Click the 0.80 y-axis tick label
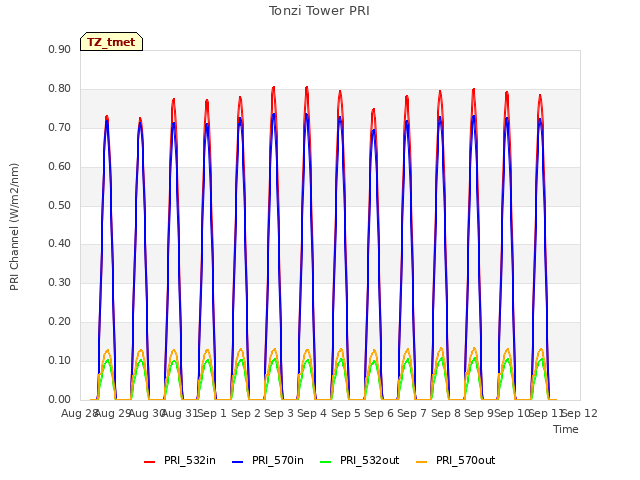640x480 pixels. tap(60, 89)
